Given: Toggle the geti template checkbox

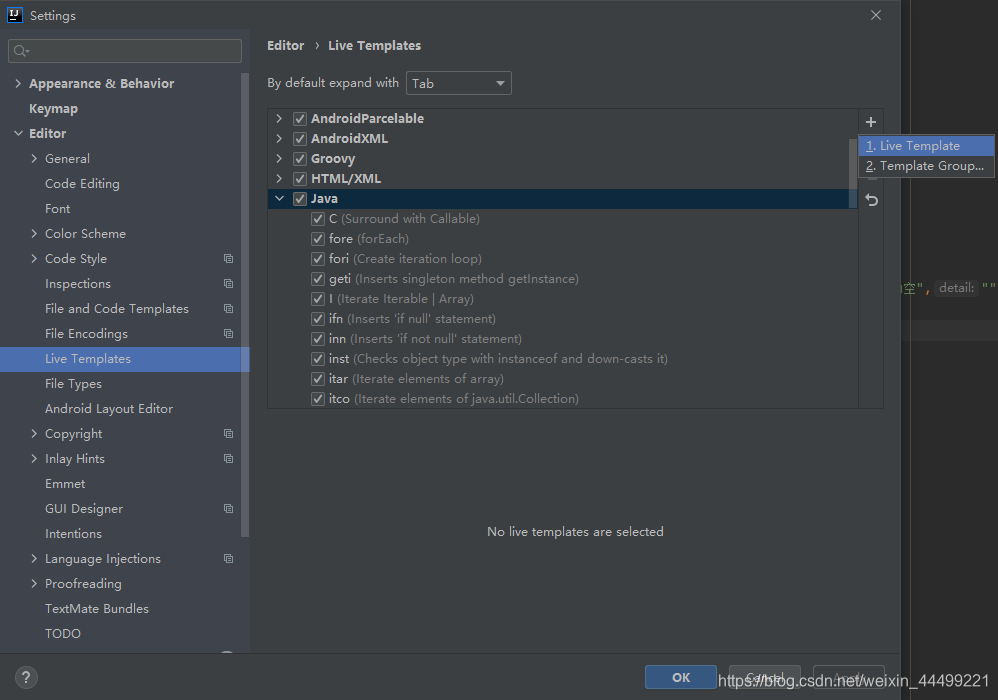Looking at the screenshot, I should coord(318,279).
